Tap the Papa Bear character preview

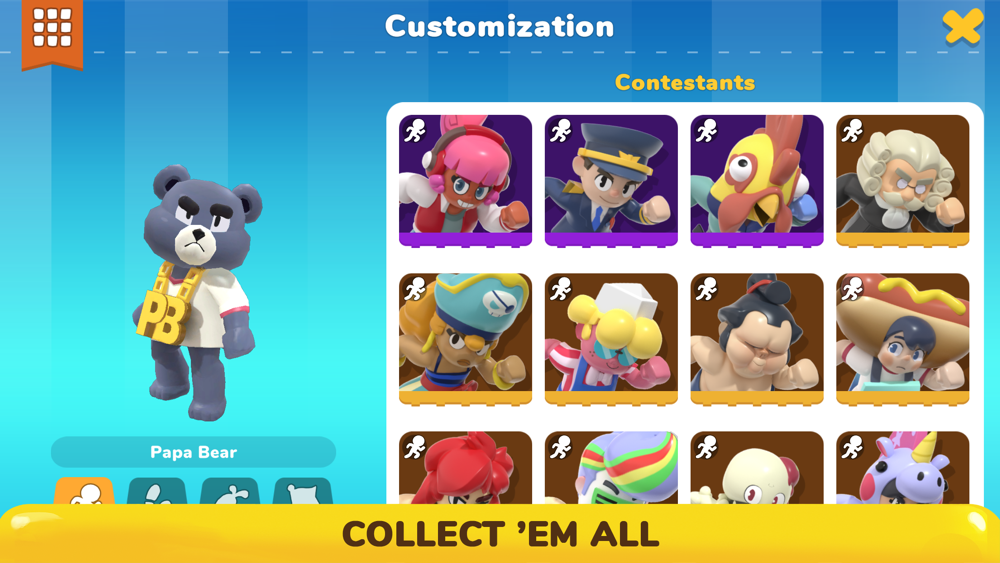click(x=196, y=293)
